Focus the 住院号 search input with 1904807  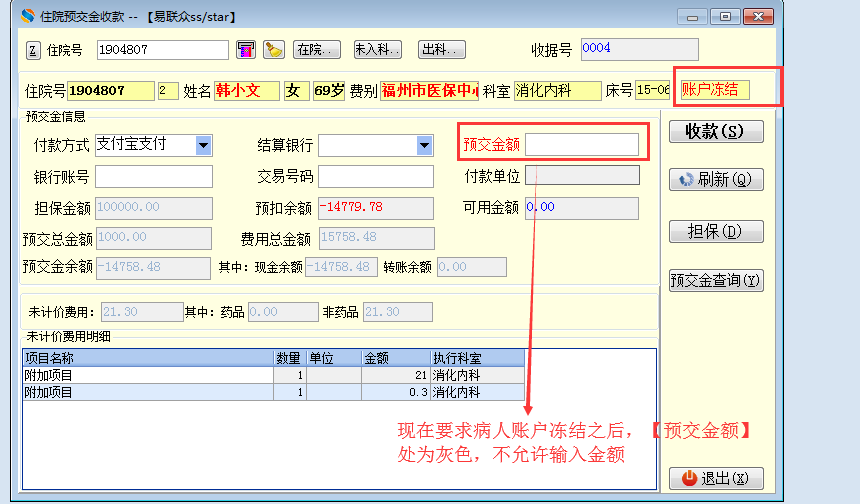coord(162,50)
